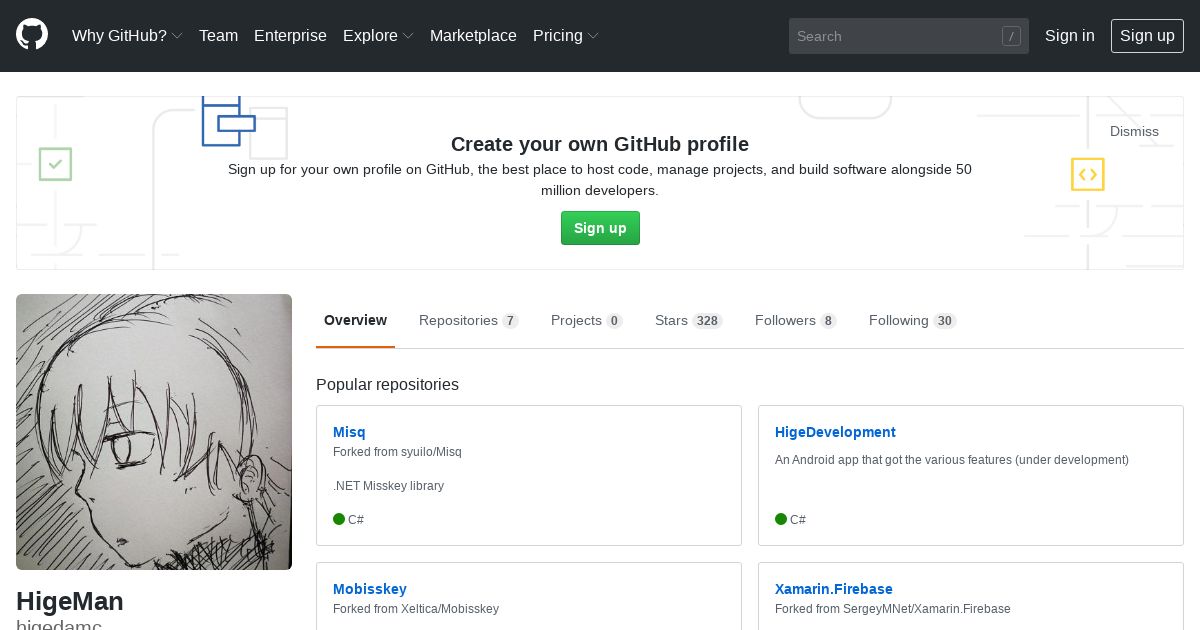Expand the Why GitHub? menu
The height and width of the screenshot is (630, 1200).
click(x=127, y=36)
